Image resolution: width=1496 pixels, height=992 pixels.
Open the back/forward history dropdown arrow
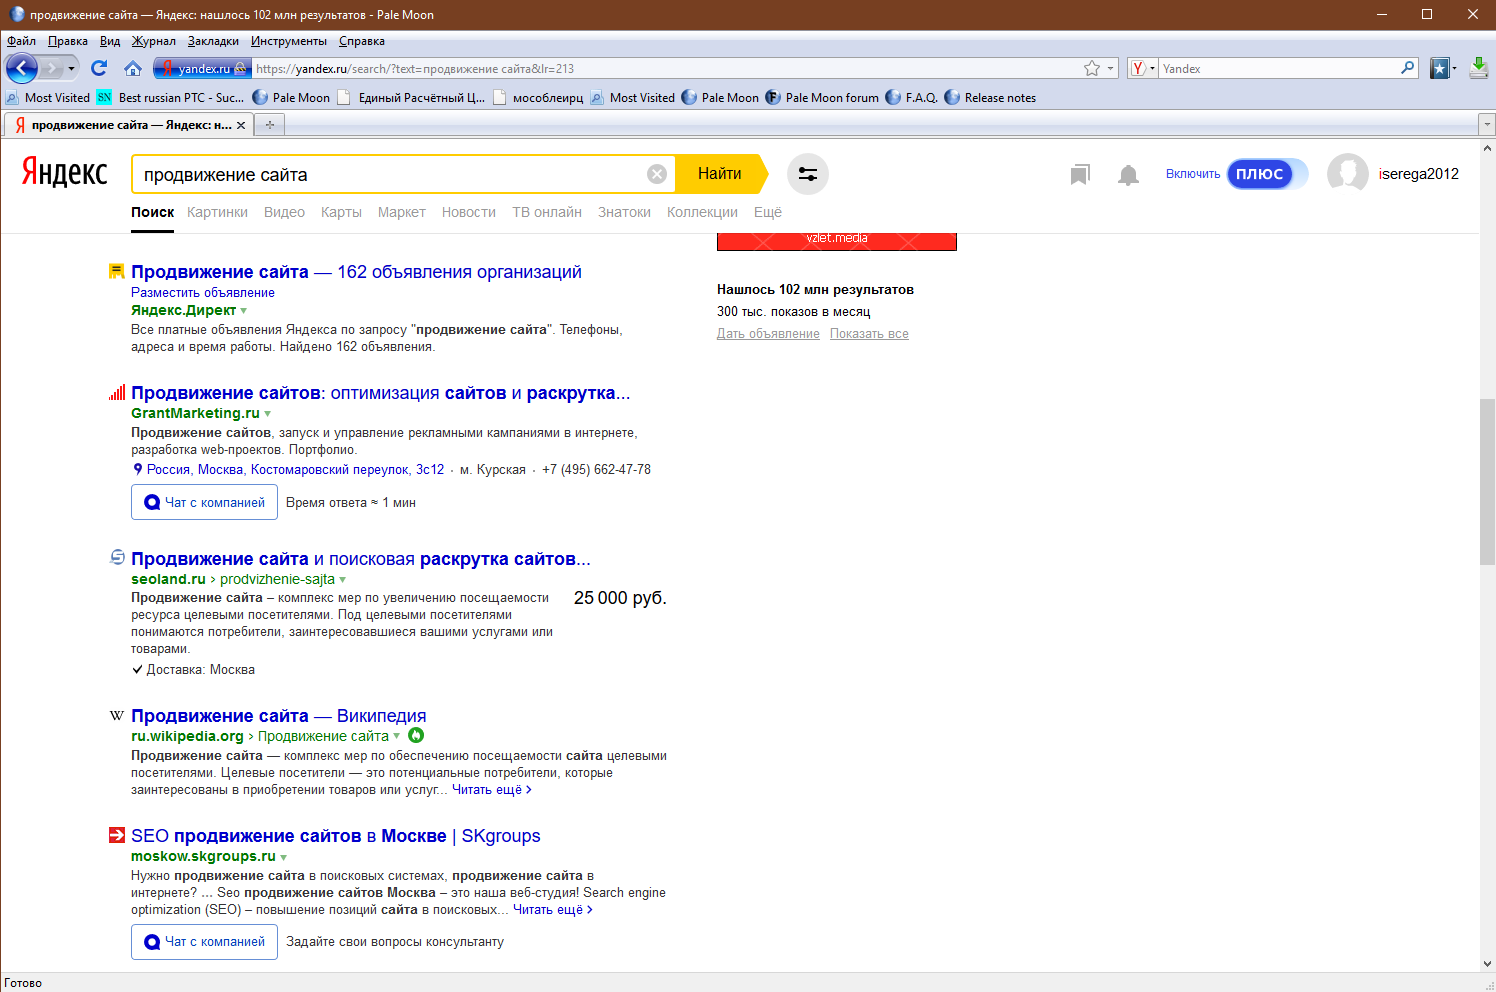coord(71,69)
